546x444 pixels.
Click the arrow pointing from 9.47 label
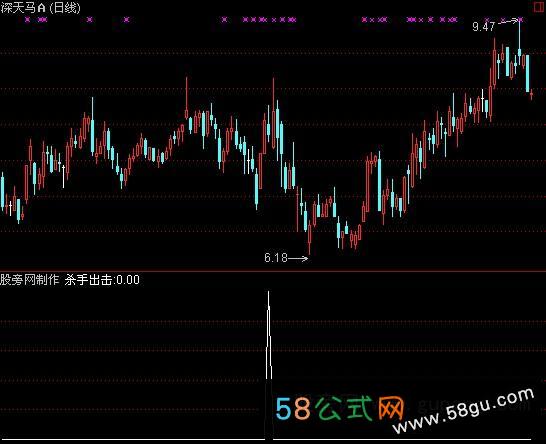click(x=508, y=22)
